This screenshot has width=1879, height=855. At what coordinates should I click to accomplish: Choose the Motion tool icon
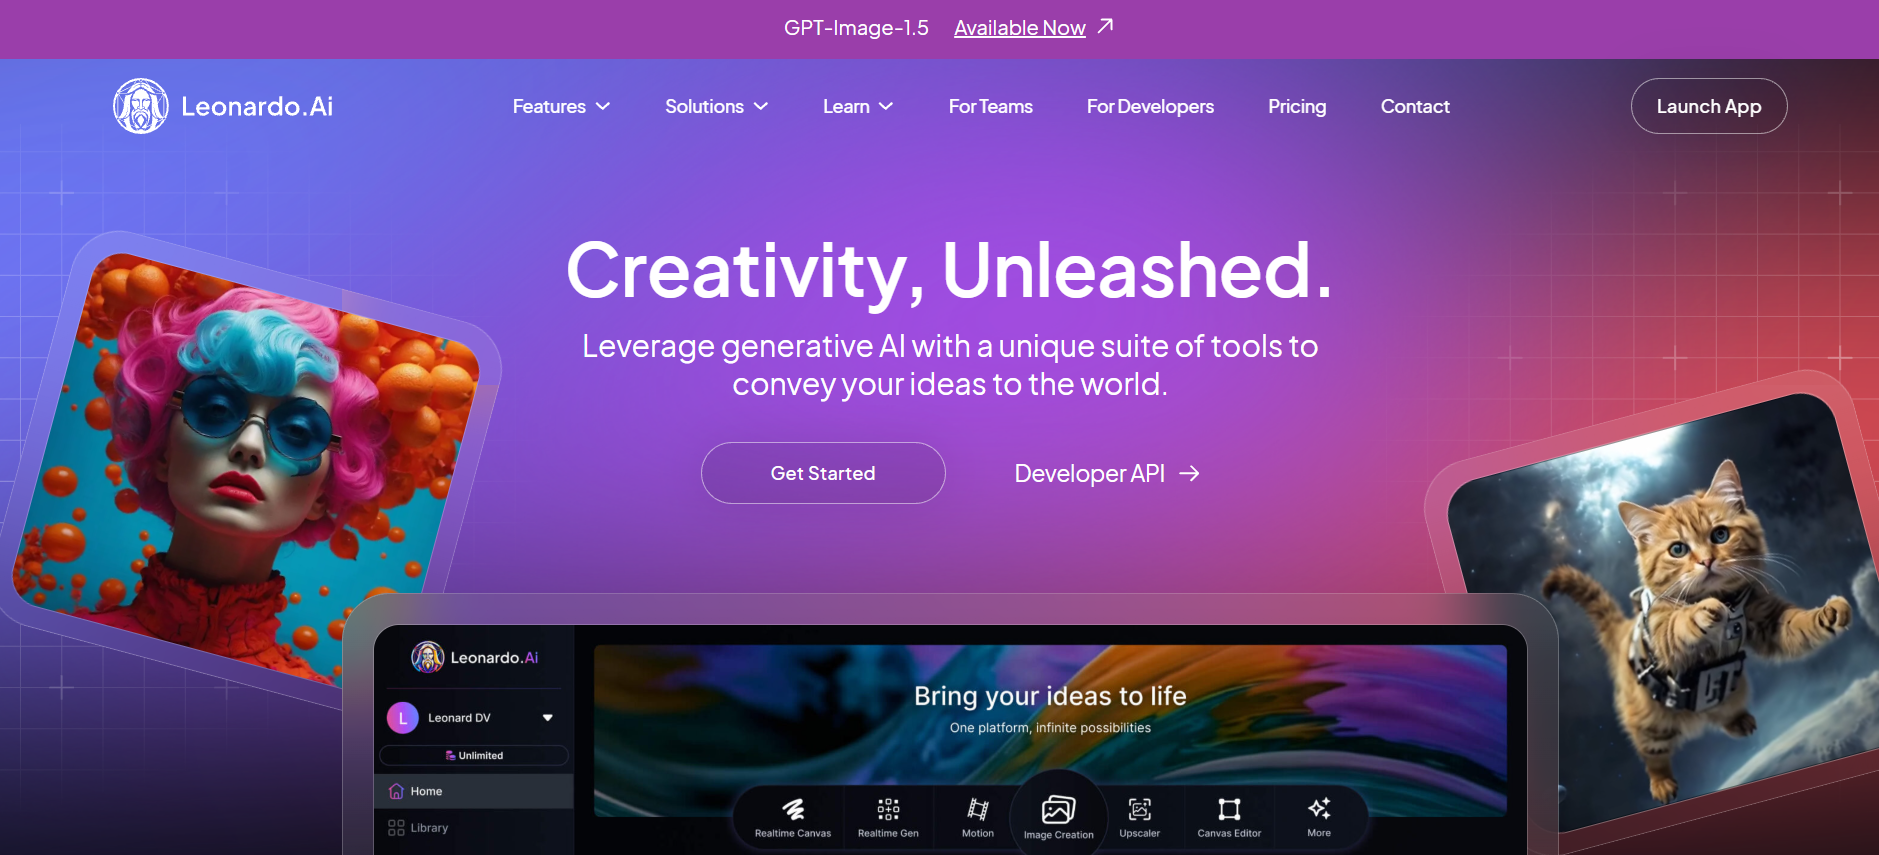pos(978,809)
